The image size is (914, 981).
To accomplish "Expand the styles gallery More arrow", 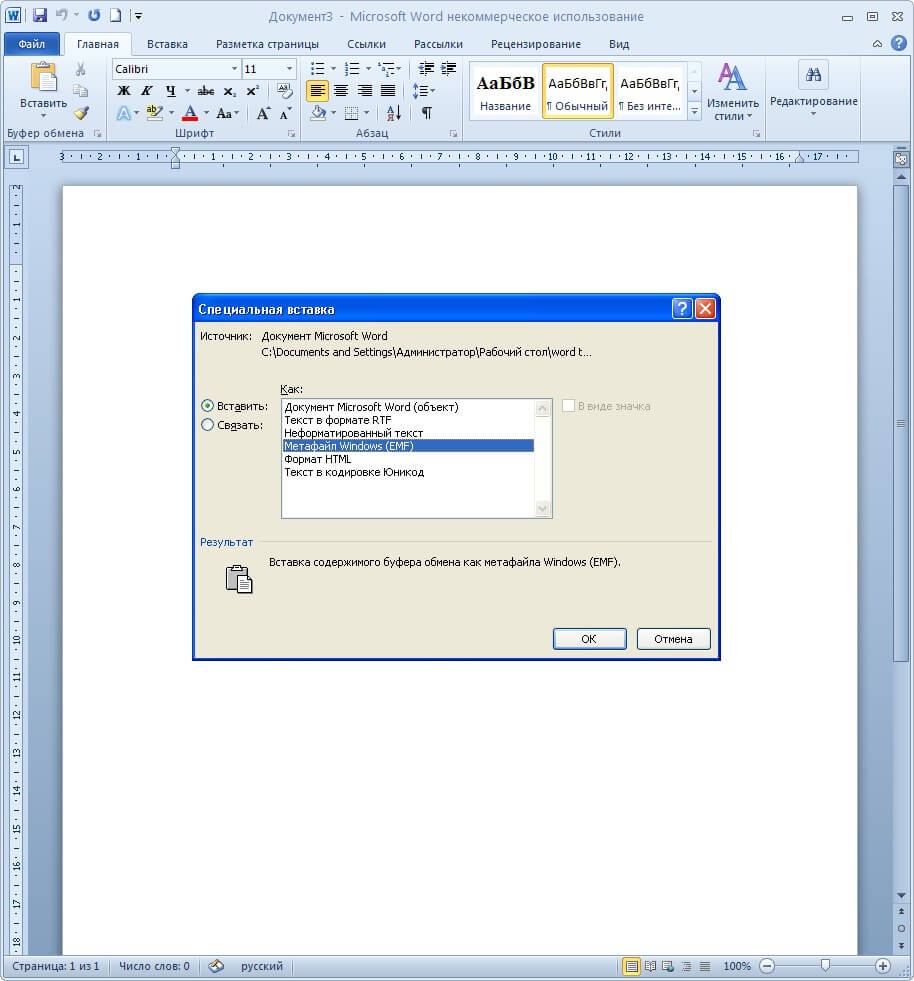I will (x=694, y=112).
